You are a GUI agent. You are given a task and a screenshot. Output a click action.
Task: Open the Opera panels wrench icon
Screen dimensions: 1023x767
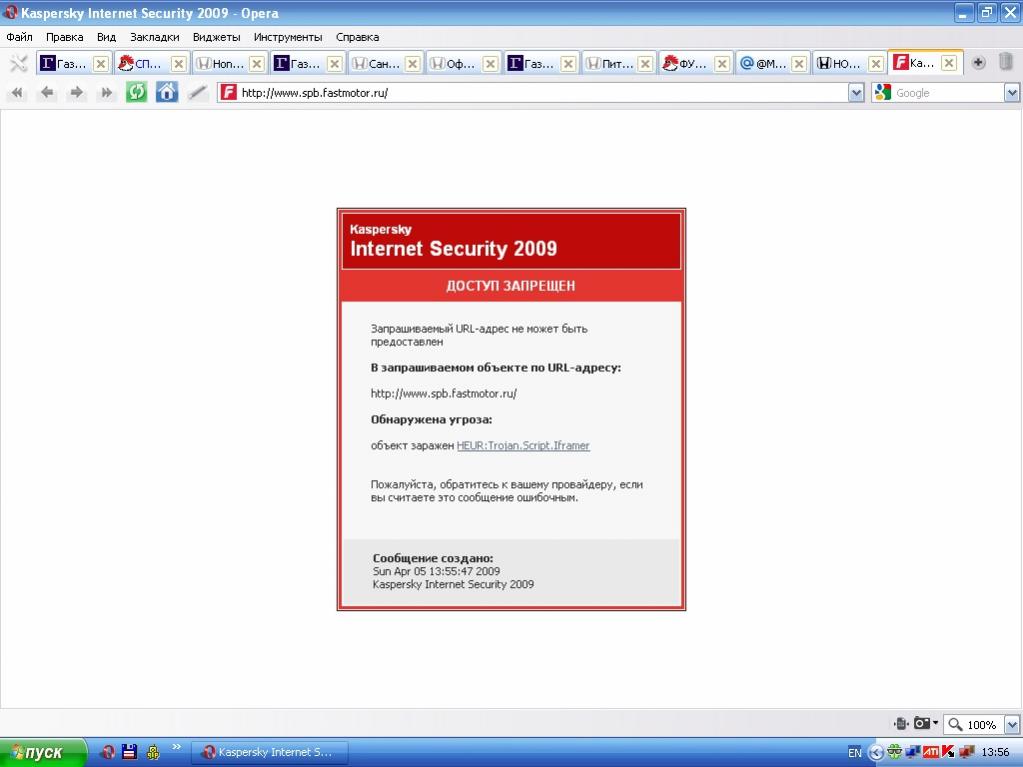(x=18, y=63)
